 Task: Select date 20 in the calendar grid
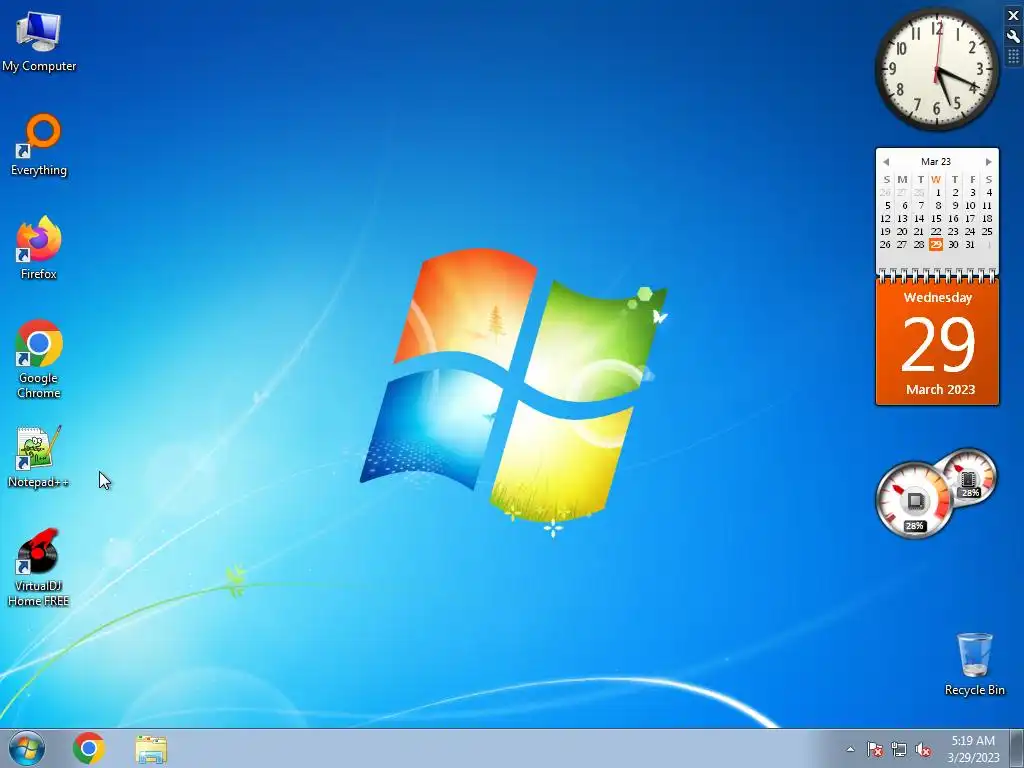pos(902,231)
